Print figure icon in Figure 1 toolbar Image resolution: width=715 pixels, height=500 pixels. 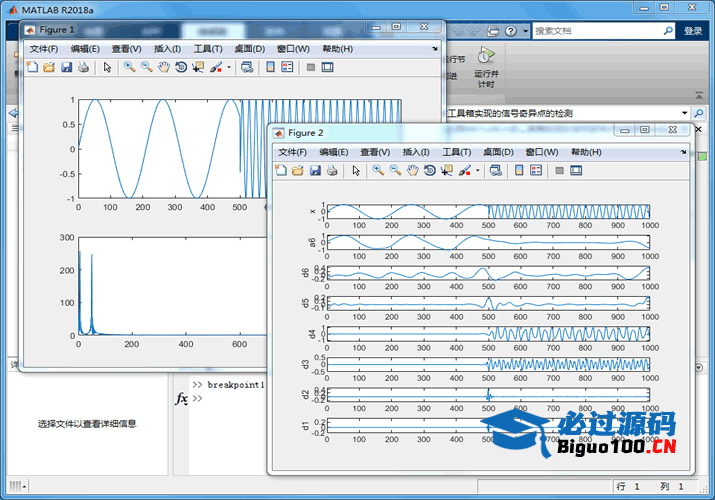tap(83, 67)
